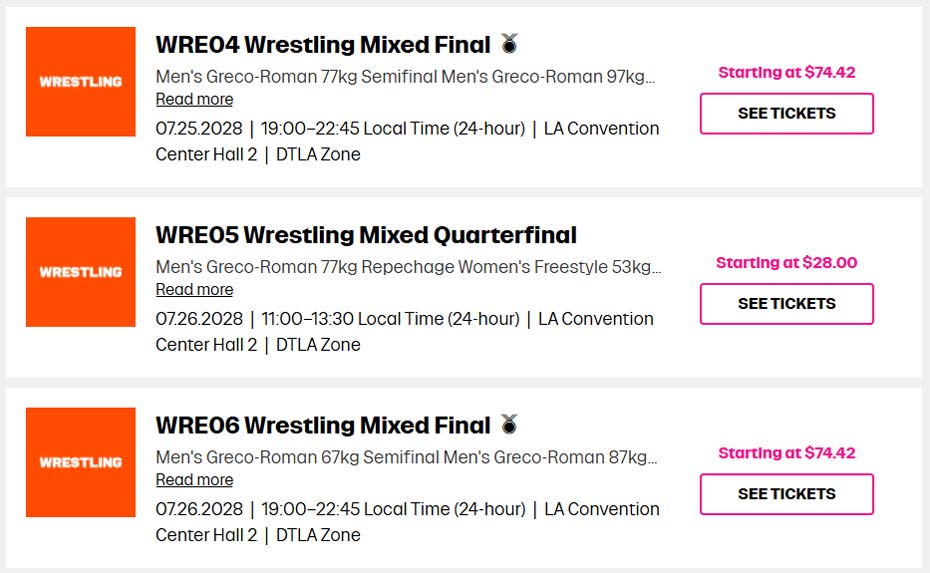Expand Read more under WRE04 description
The height and width of the screenshot is (573, 930).
pyautogui.click(x=194, y=99)
